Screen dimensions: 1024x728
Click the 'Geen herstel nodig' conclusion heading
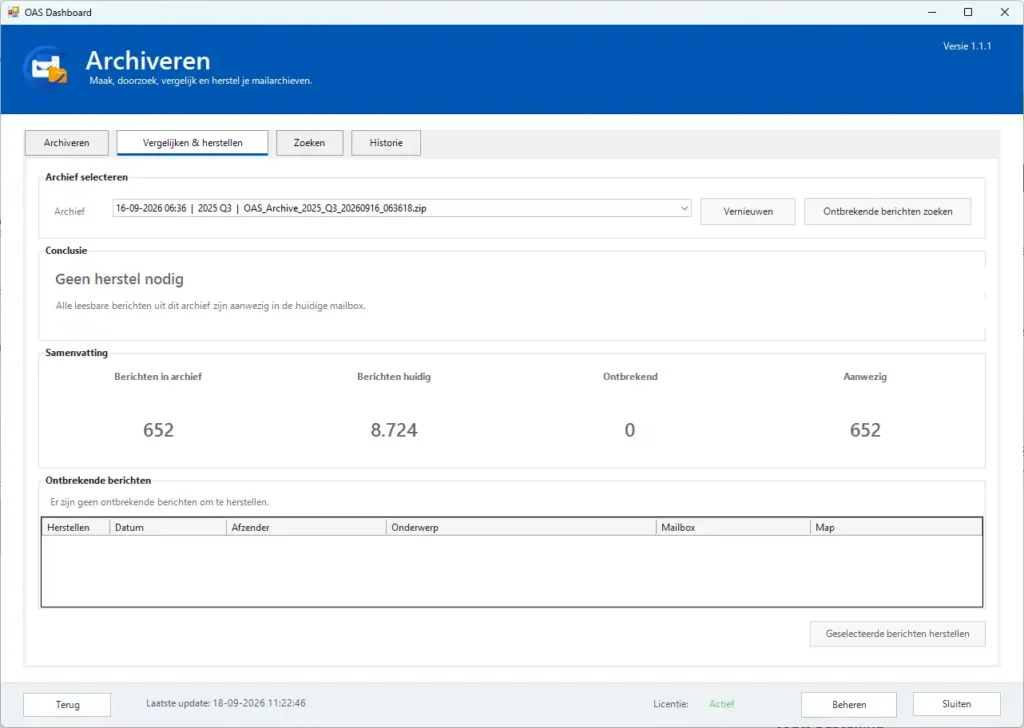point(120,279)
